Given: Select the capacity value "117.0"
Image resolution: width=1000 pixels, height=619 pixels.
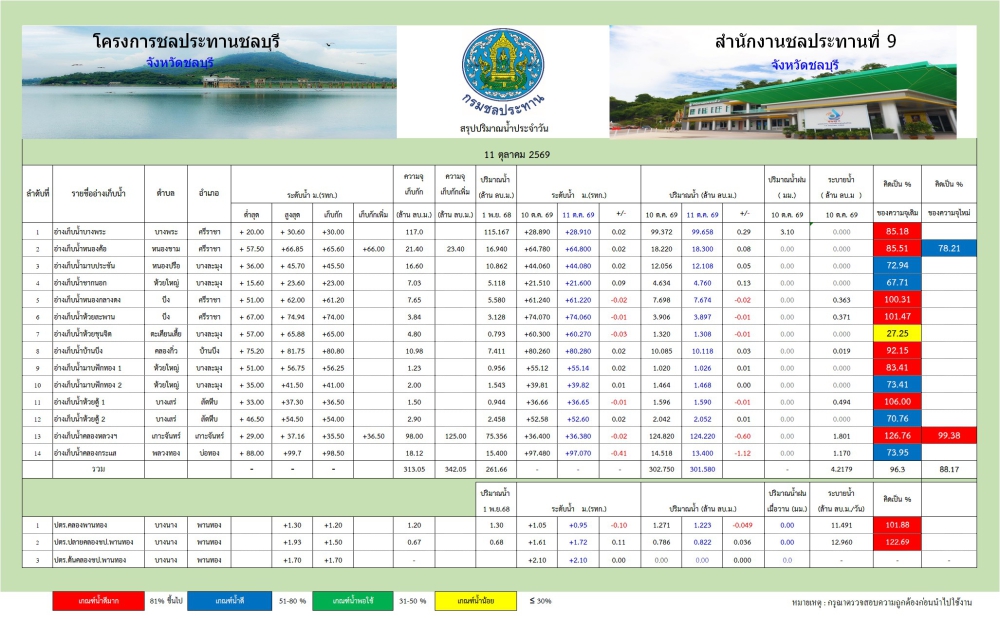Looking at the screenshot, I should pyautogui.click(x=414, y=232).
